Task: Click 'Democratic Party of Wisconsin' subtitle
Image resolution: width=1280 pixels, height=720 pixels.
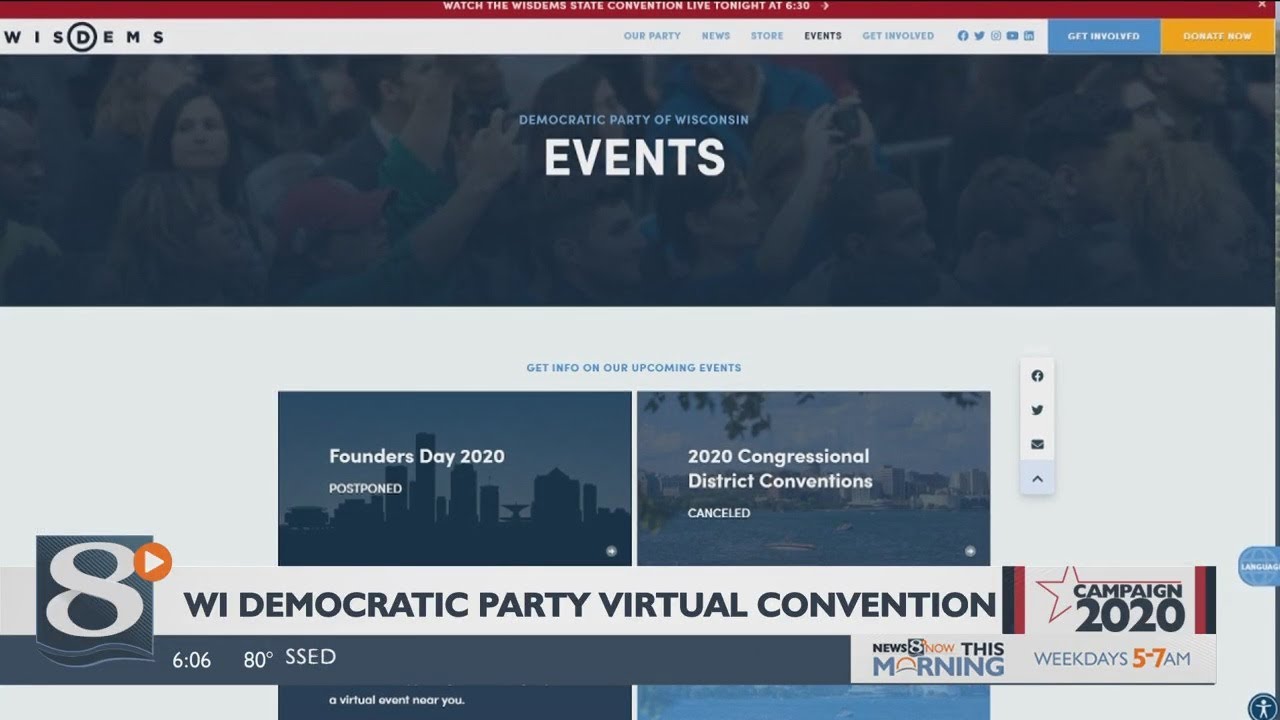Action: pyautogui.click(x=634, y=120)
